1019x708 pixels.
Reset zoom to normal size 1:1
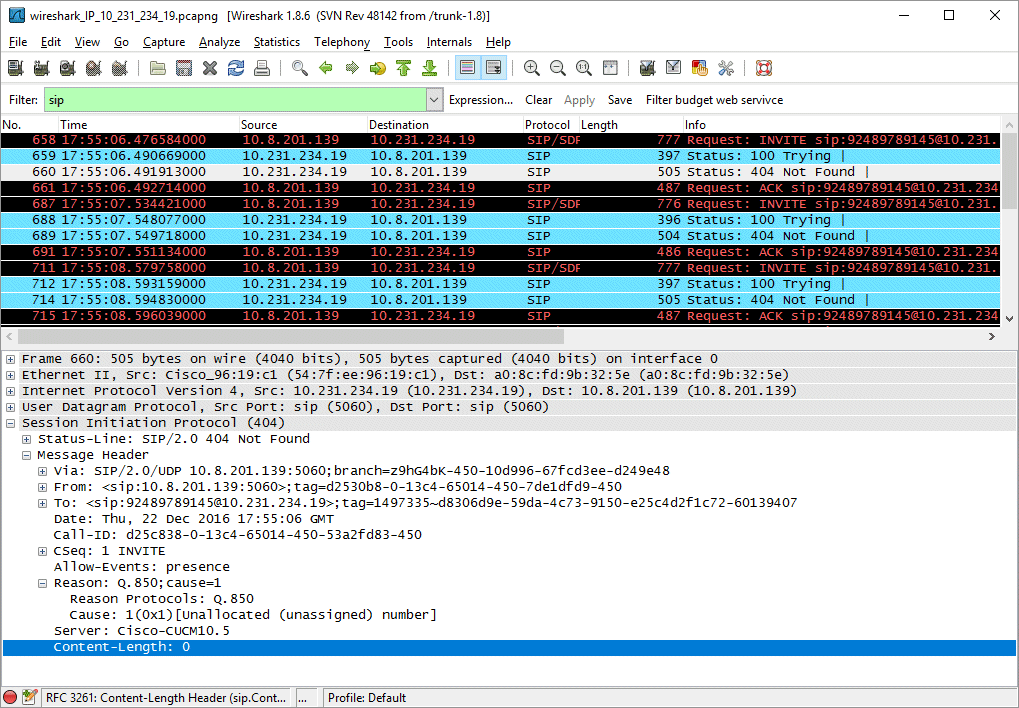(584, 68)
